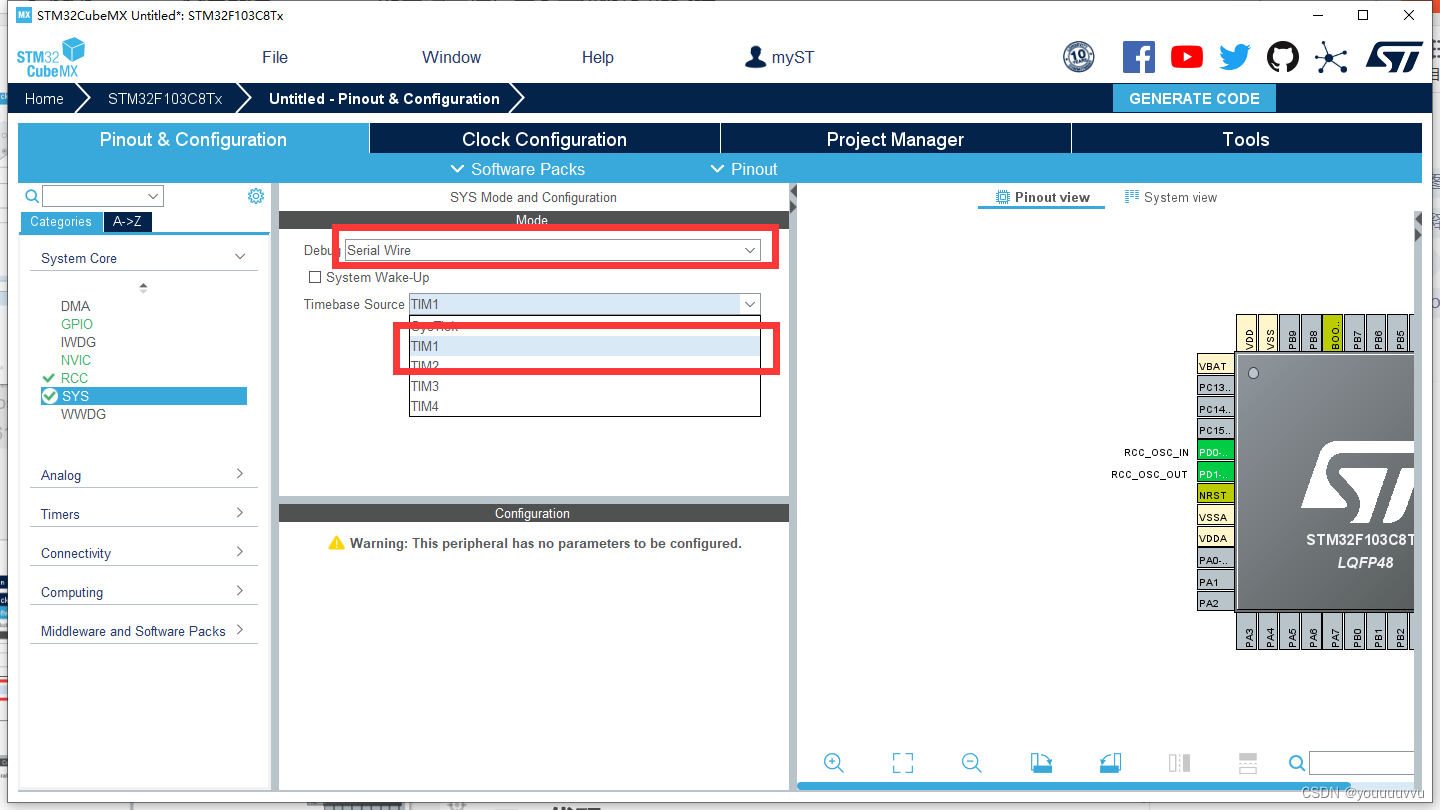Open the myST account
1440x810 pixels.
click(x=780, y=57)
